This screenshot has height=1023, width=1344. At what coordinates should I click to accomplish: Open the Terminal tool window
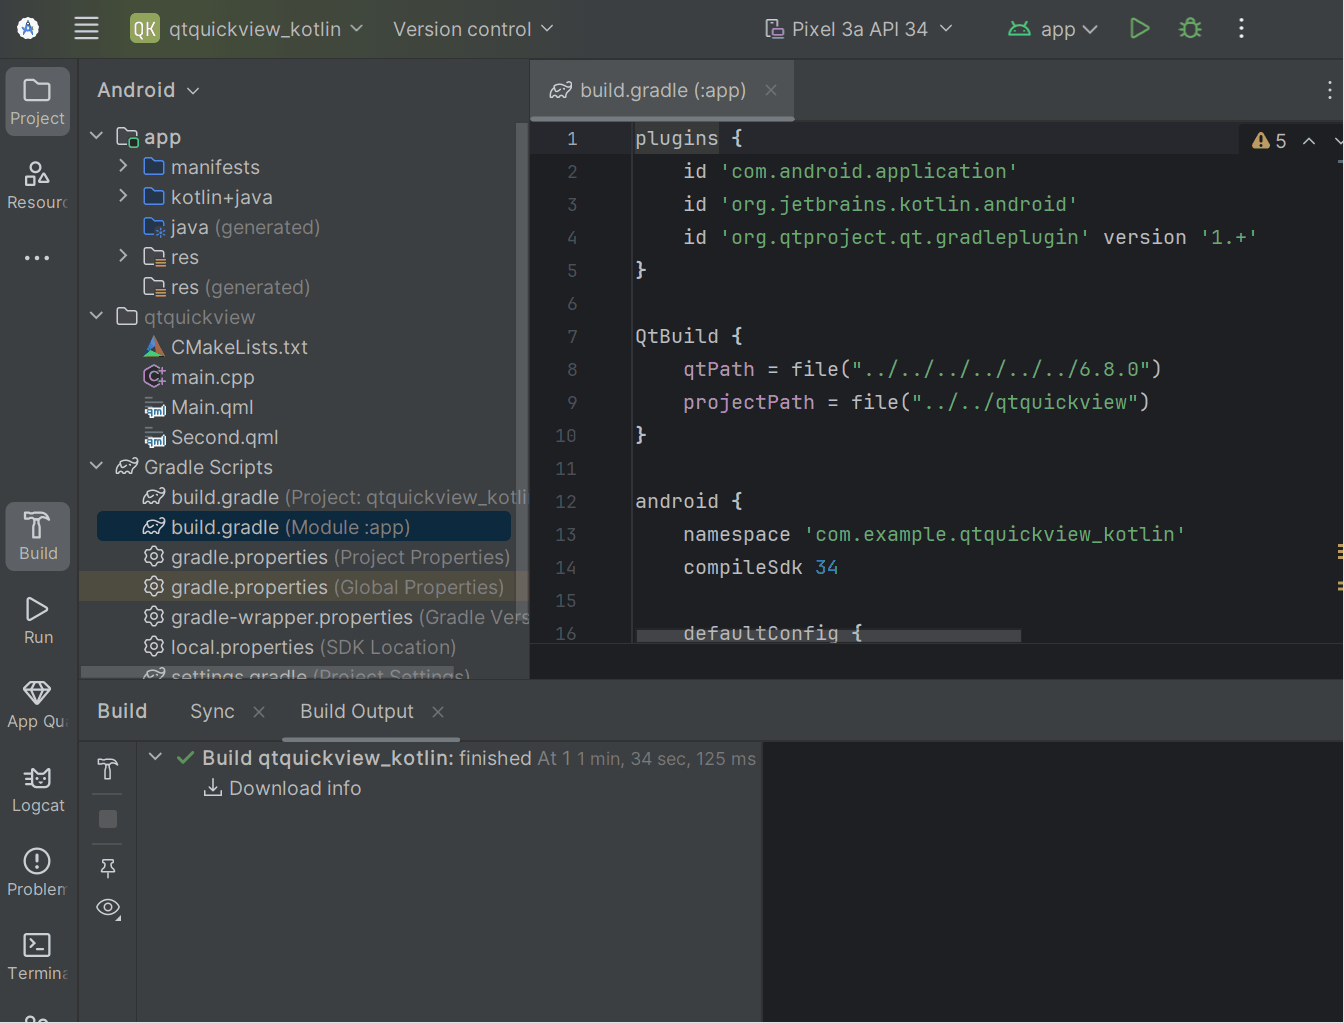click(36, 958)
